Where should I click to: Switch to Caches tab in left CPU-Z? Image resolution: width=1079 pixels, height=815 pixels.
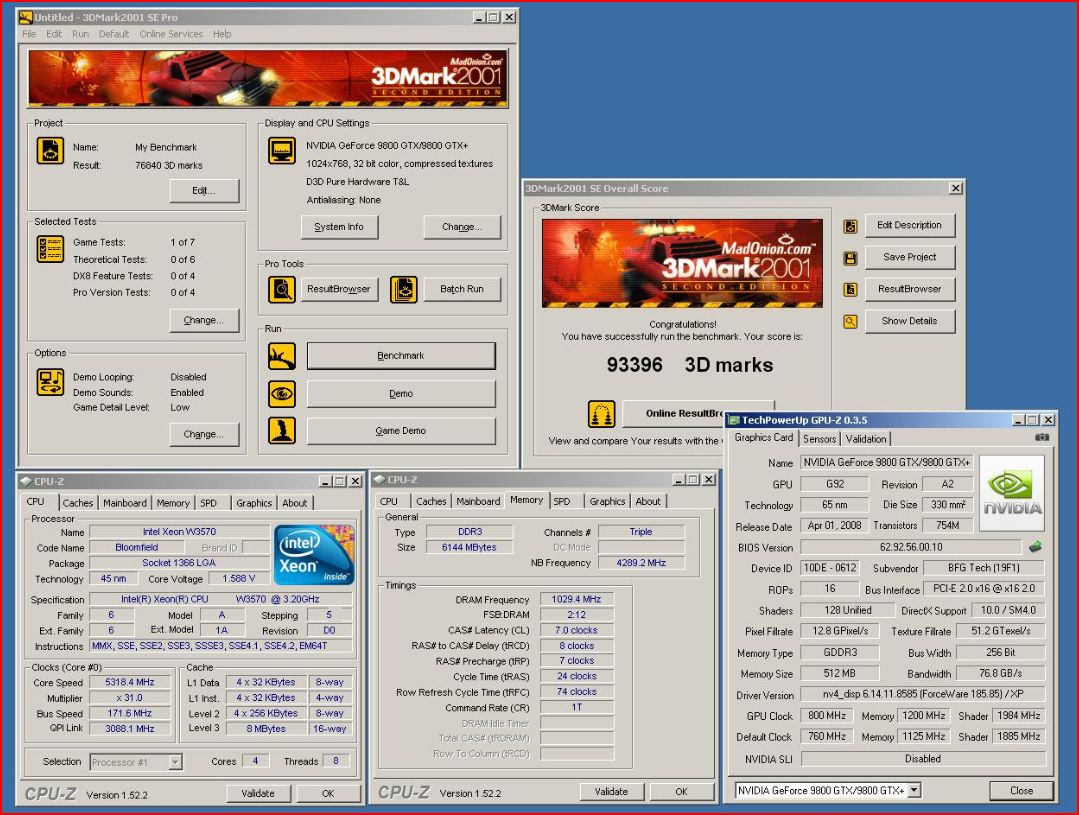pos(78,503)
